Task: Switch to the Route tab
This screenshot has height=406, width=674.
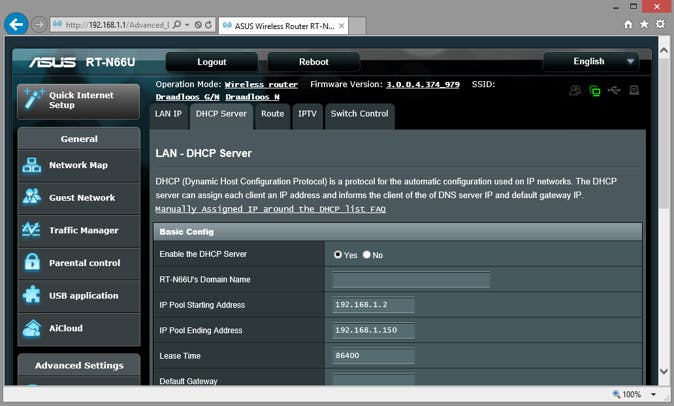Action: [273, 114]
